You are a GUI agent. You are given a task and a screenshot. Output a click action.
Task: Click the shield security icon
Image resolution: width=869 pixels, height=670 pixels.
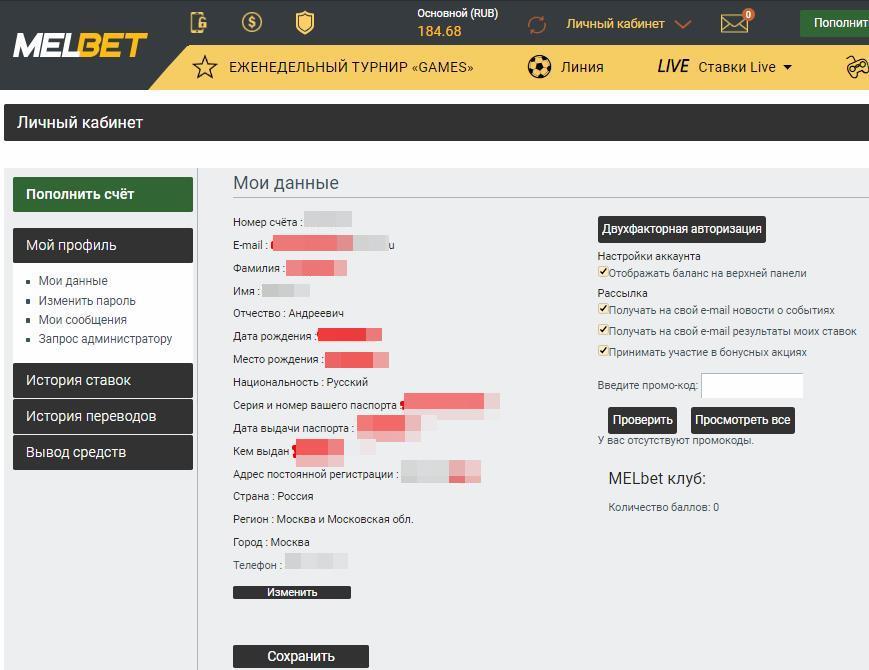coord(305,22)
